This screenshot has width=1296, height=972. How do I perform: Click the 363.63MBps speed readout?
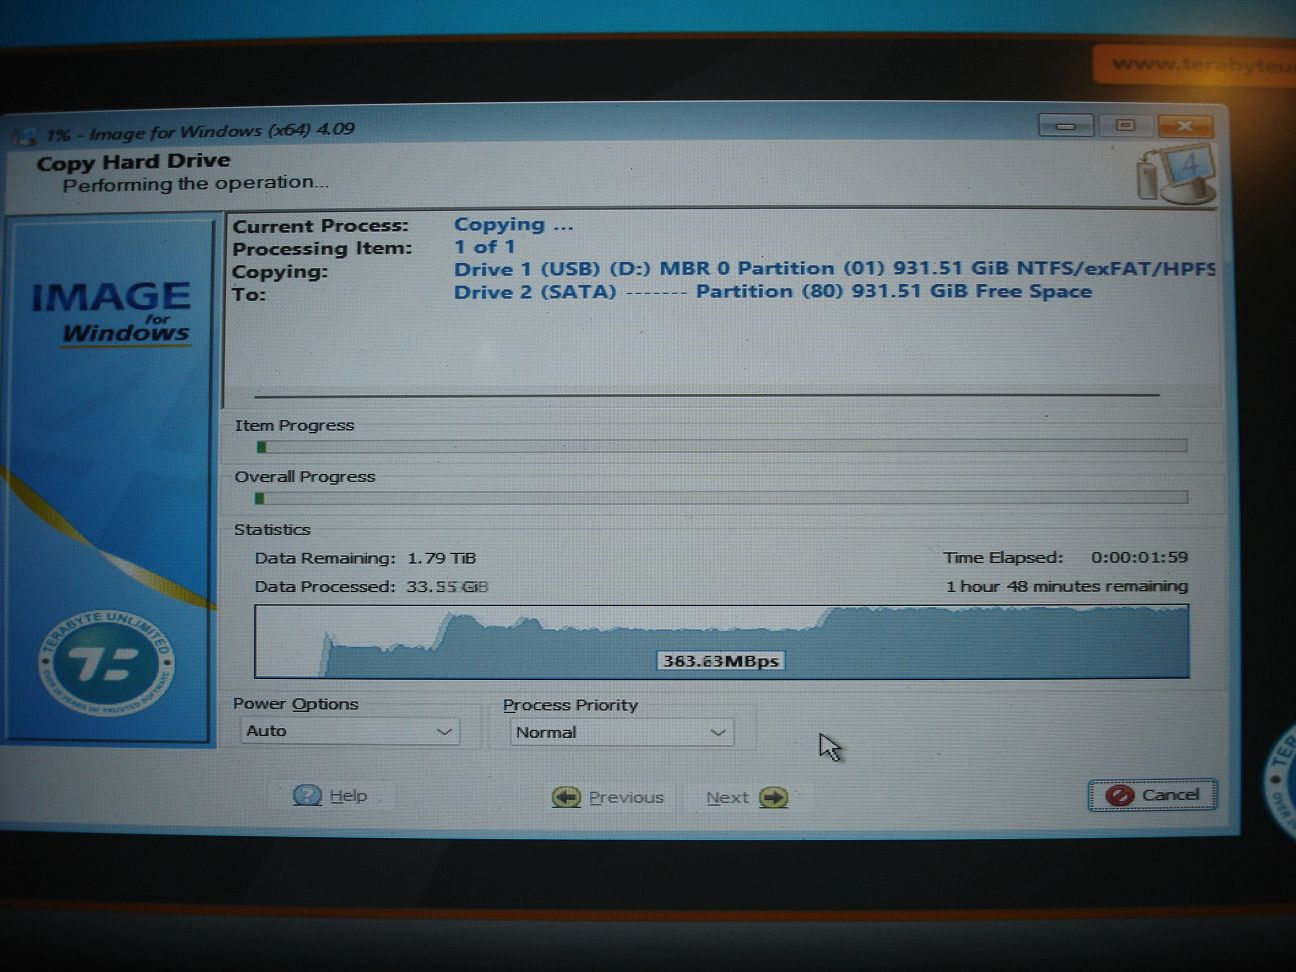(x=721, y=661)
